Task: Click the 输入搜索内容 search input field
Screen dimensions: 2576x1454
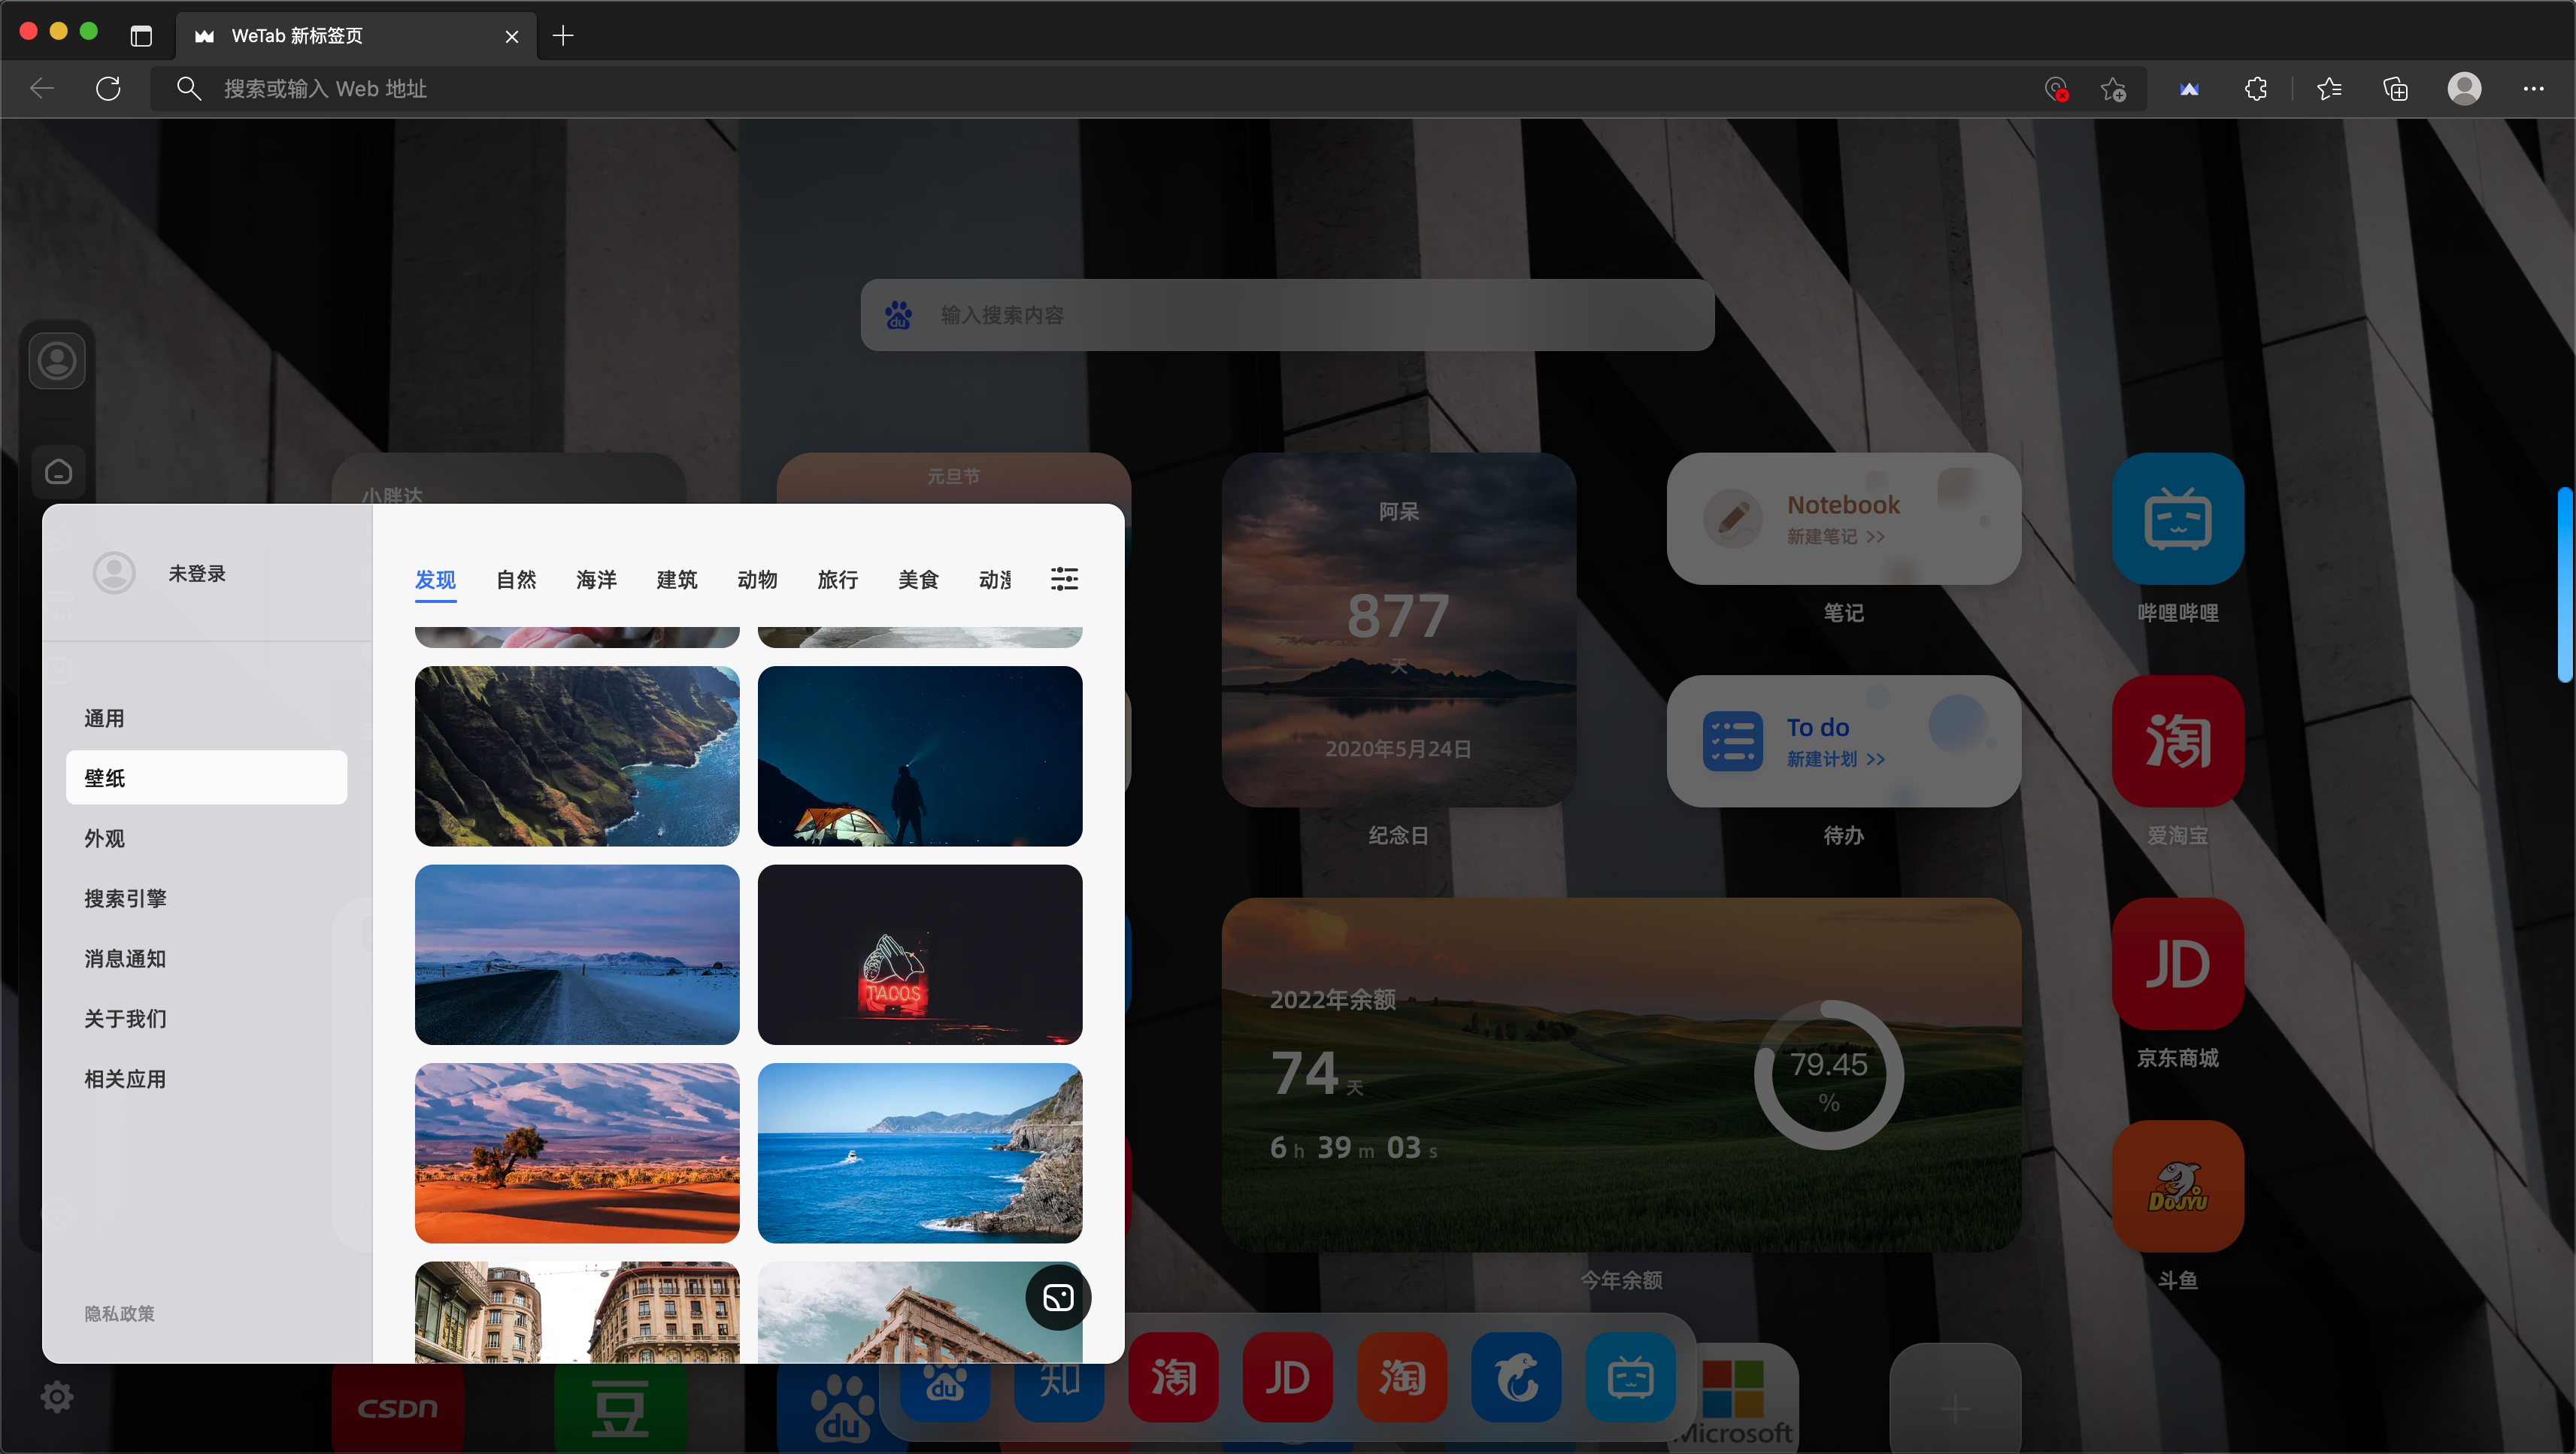Action: point(1300,315)
